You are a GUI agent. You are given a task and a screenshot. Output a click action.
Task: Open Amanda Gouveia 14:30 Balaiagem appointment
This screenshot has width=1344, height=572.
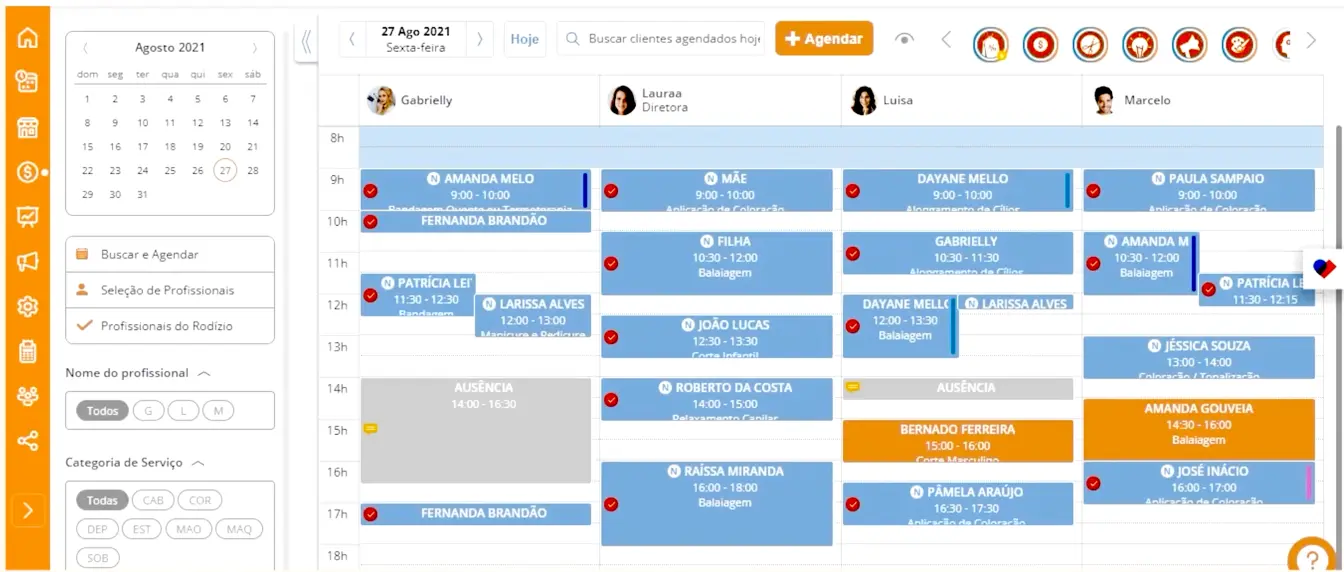[x=1199, y=429]
